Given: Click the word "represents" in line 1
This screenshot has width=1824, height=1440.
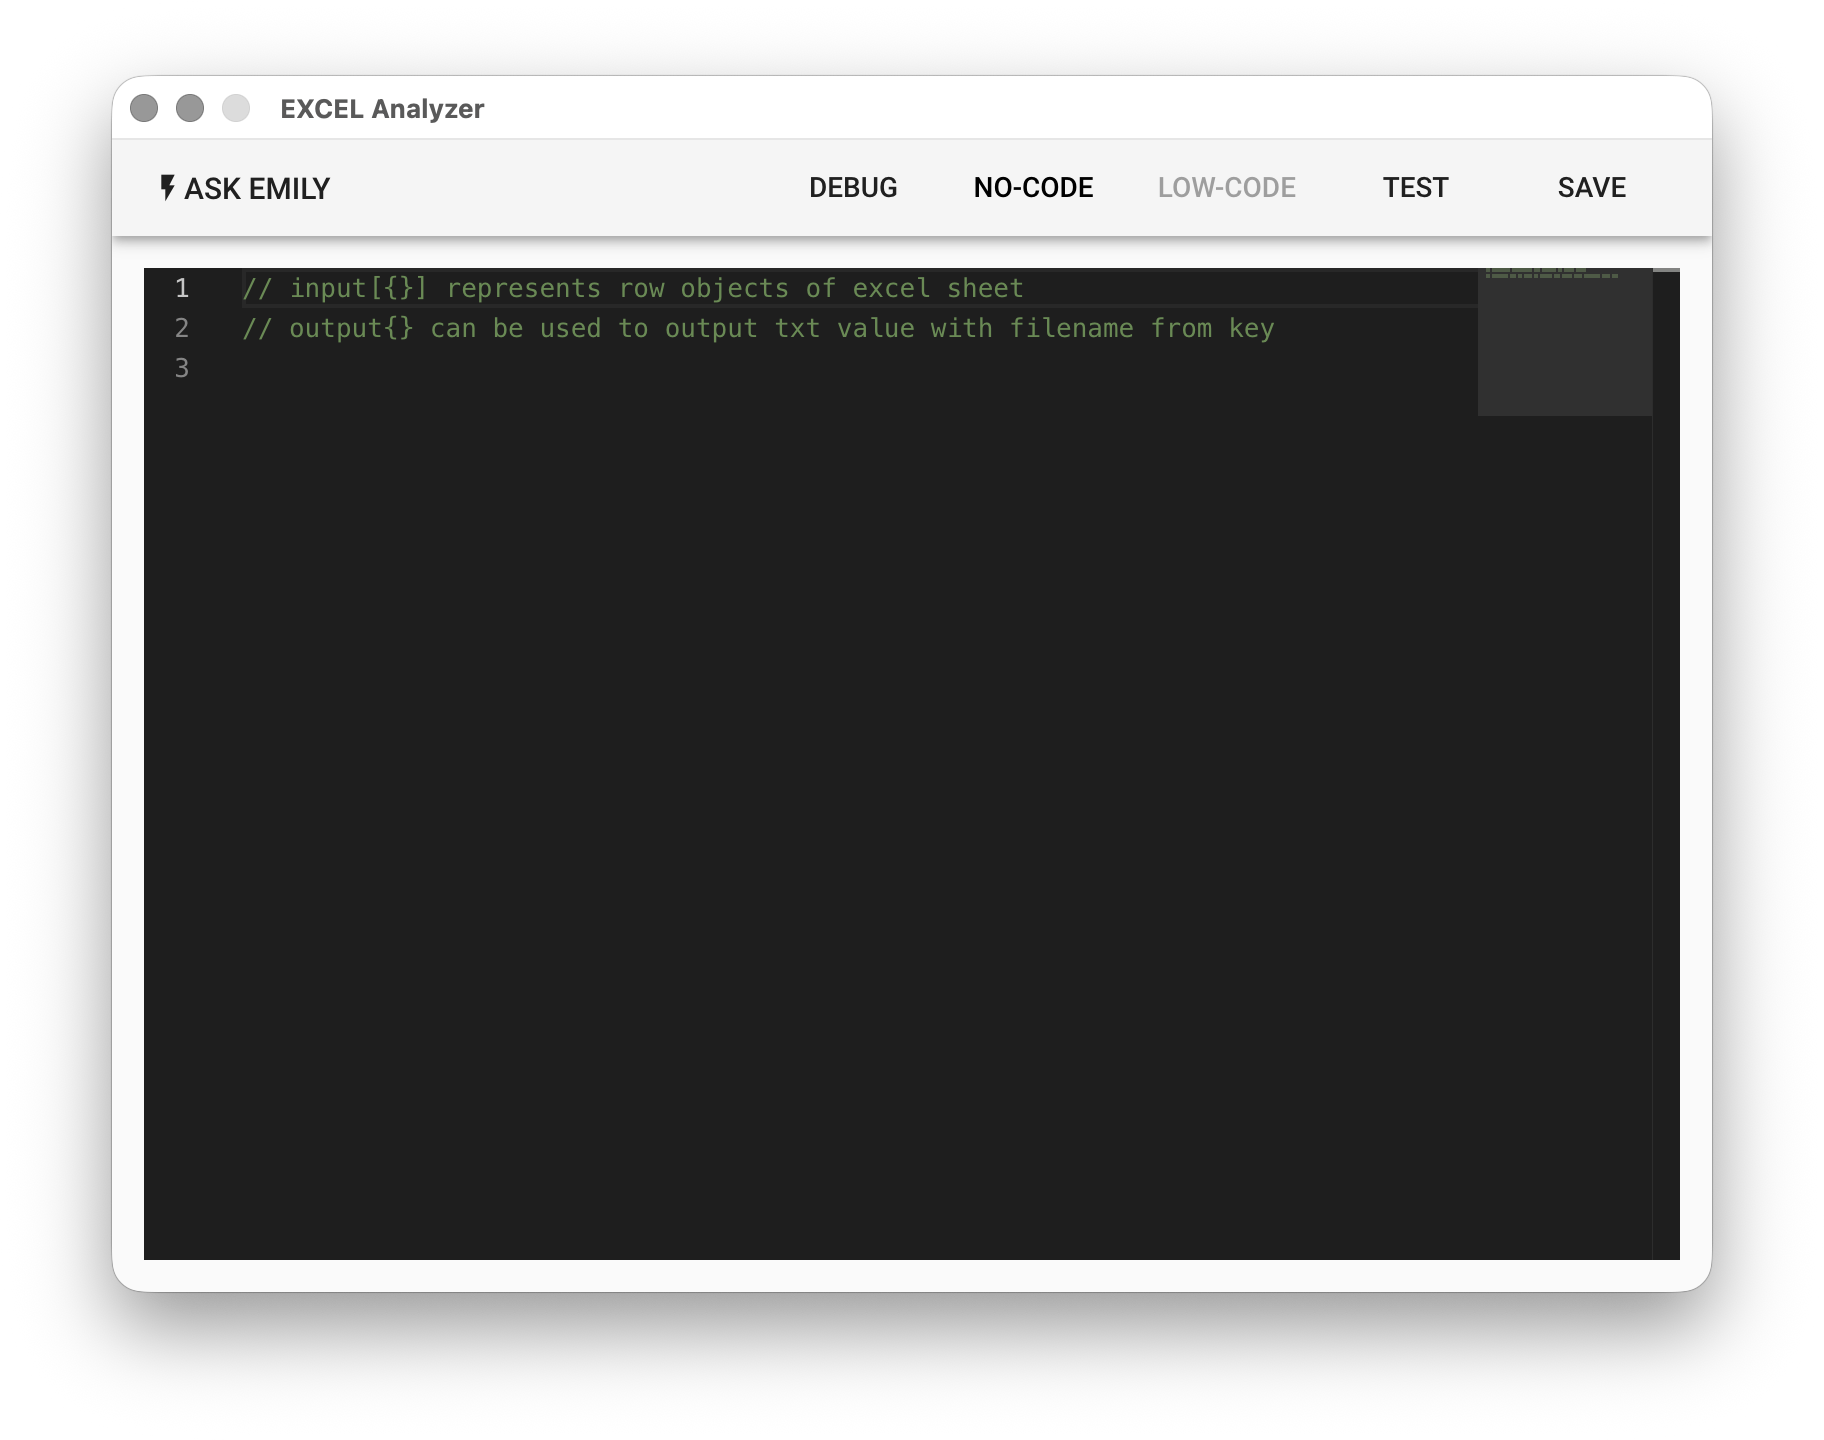Looking at the screenshot, I should (523, 289).
